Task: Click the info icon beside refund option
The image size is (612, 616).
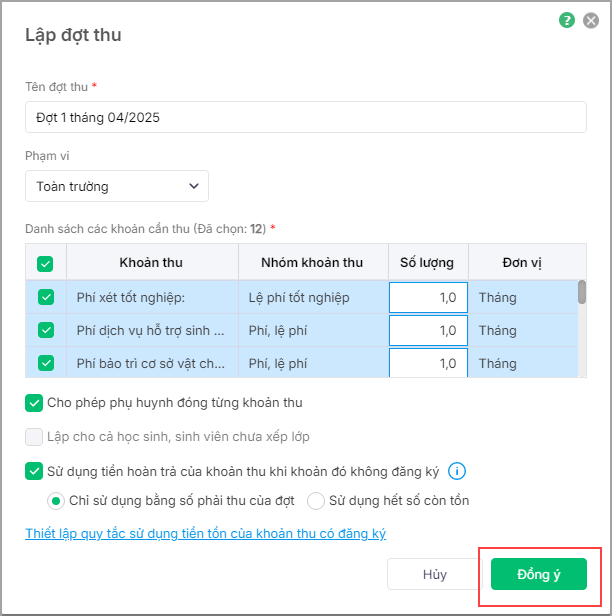Action: pos(458,471)
